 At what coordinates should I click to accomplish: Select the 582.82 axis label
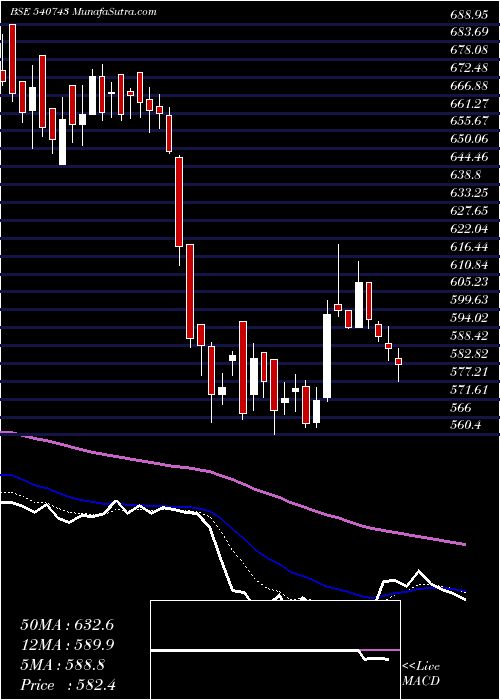click(x=468, y=354)
